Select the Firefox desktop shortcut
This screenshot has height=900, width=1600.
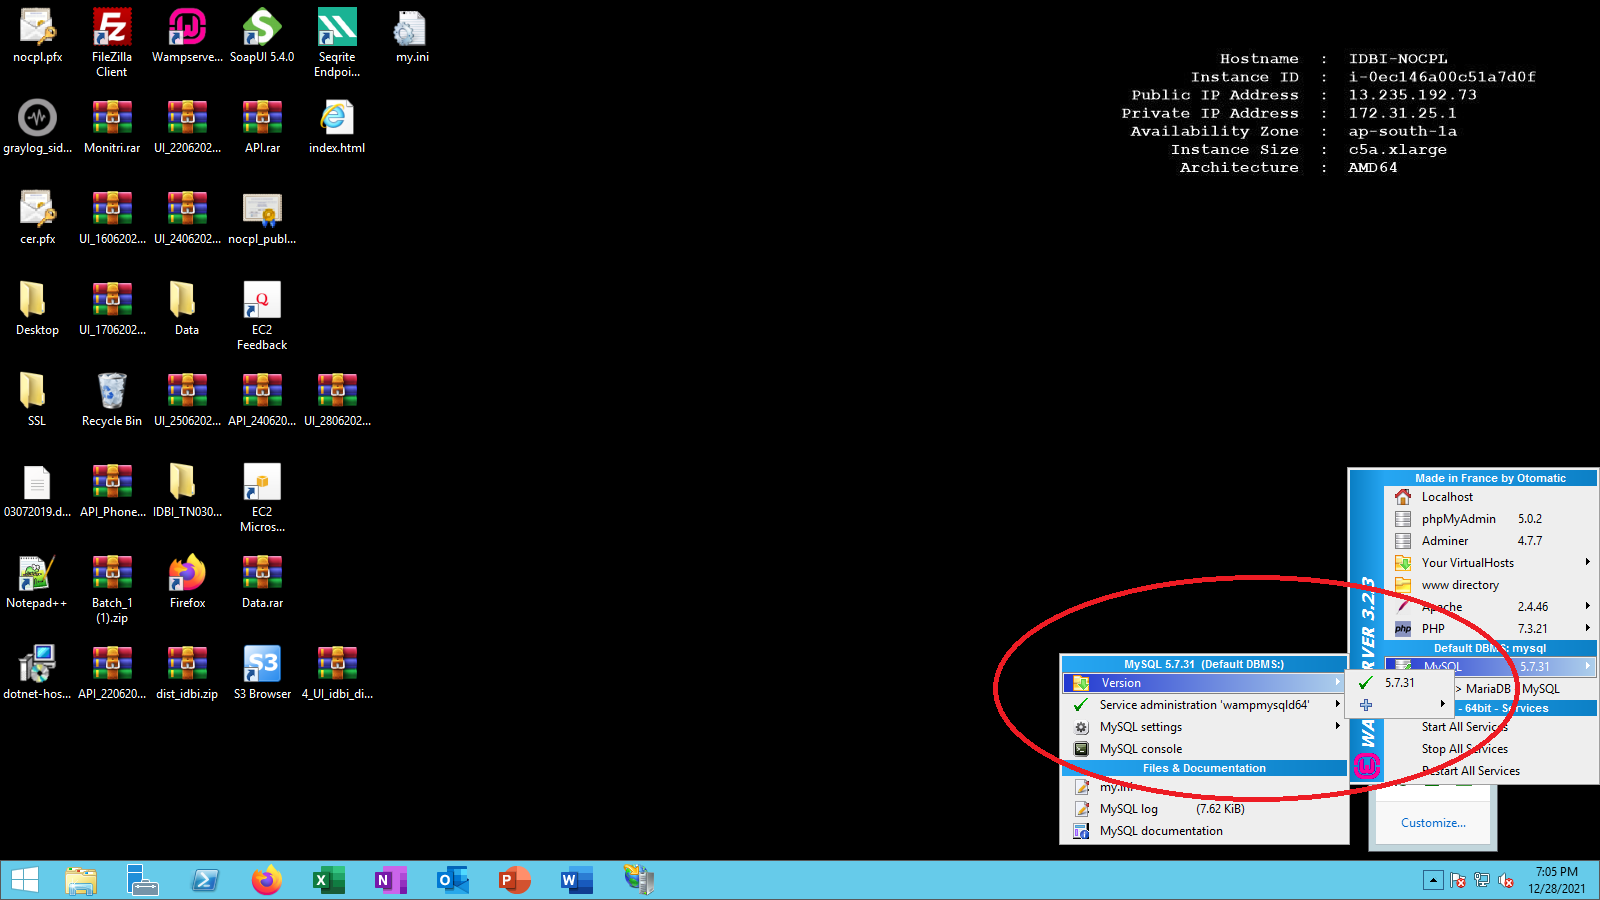pos(187,582)
